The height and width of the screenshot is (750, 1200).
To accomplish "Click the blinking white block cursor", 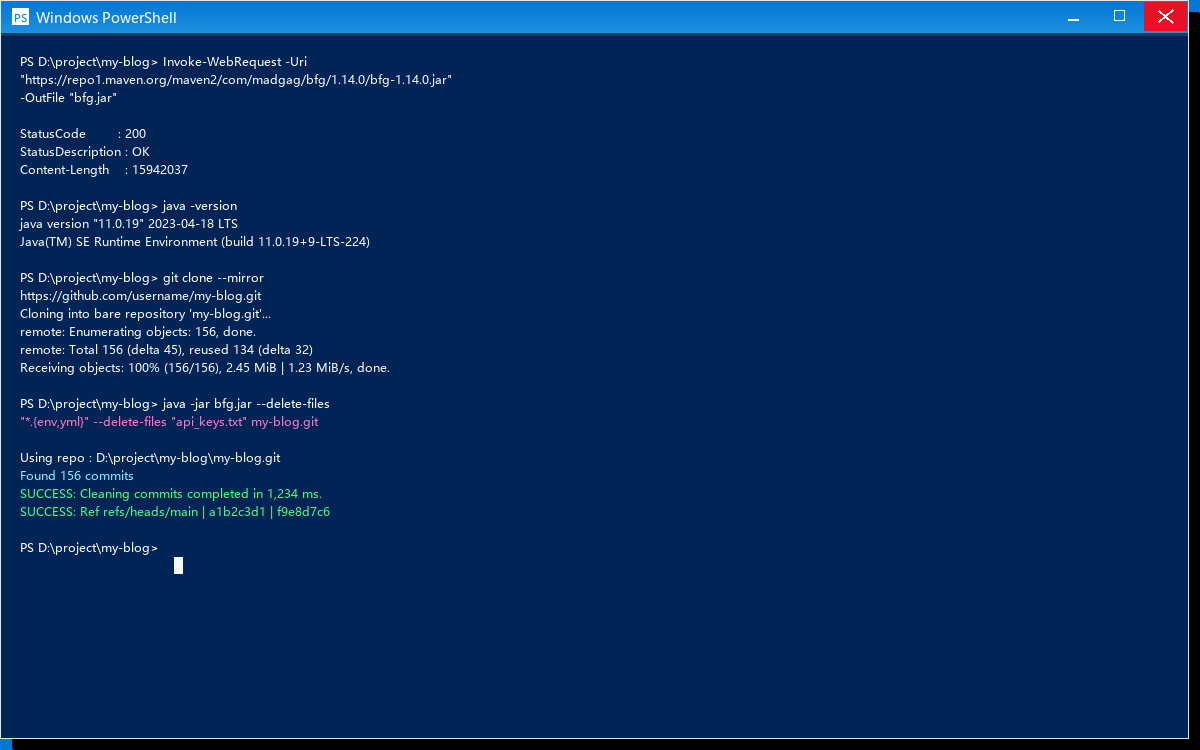I will coord(178,565).
